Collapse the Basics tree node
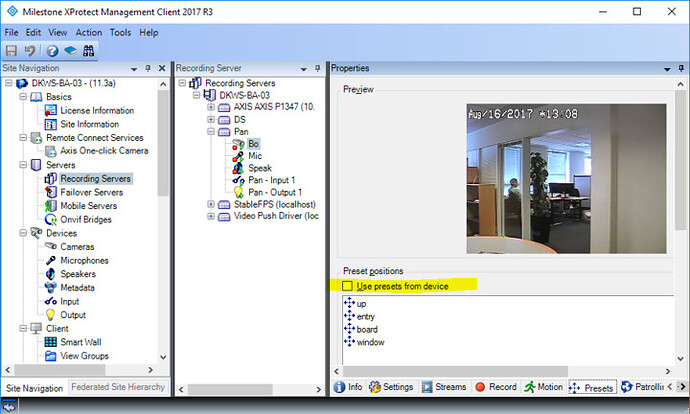 click(x=23, y=96)
